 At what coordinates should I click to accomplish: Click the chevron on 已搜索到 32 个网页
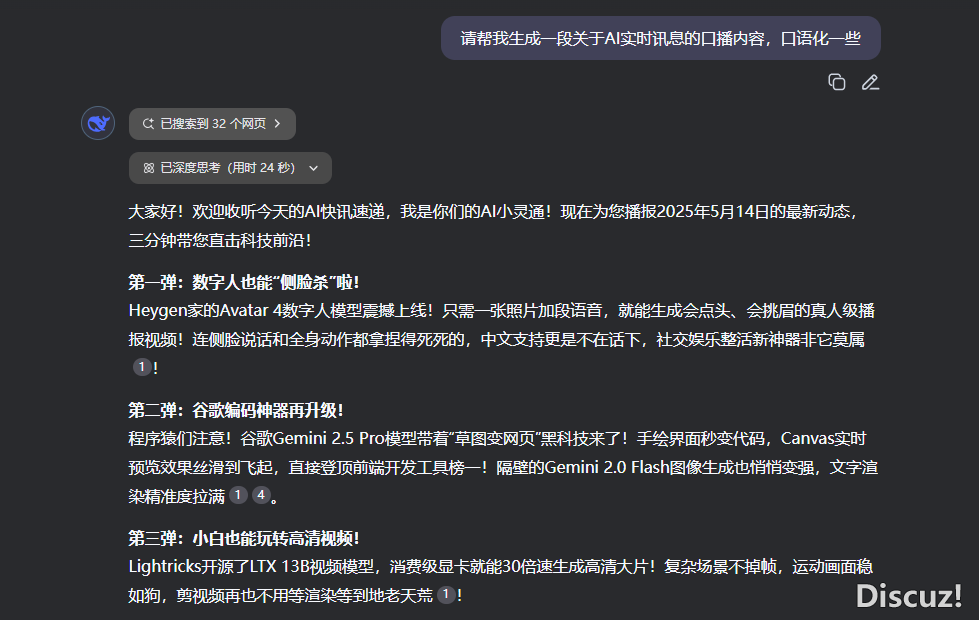278,124
